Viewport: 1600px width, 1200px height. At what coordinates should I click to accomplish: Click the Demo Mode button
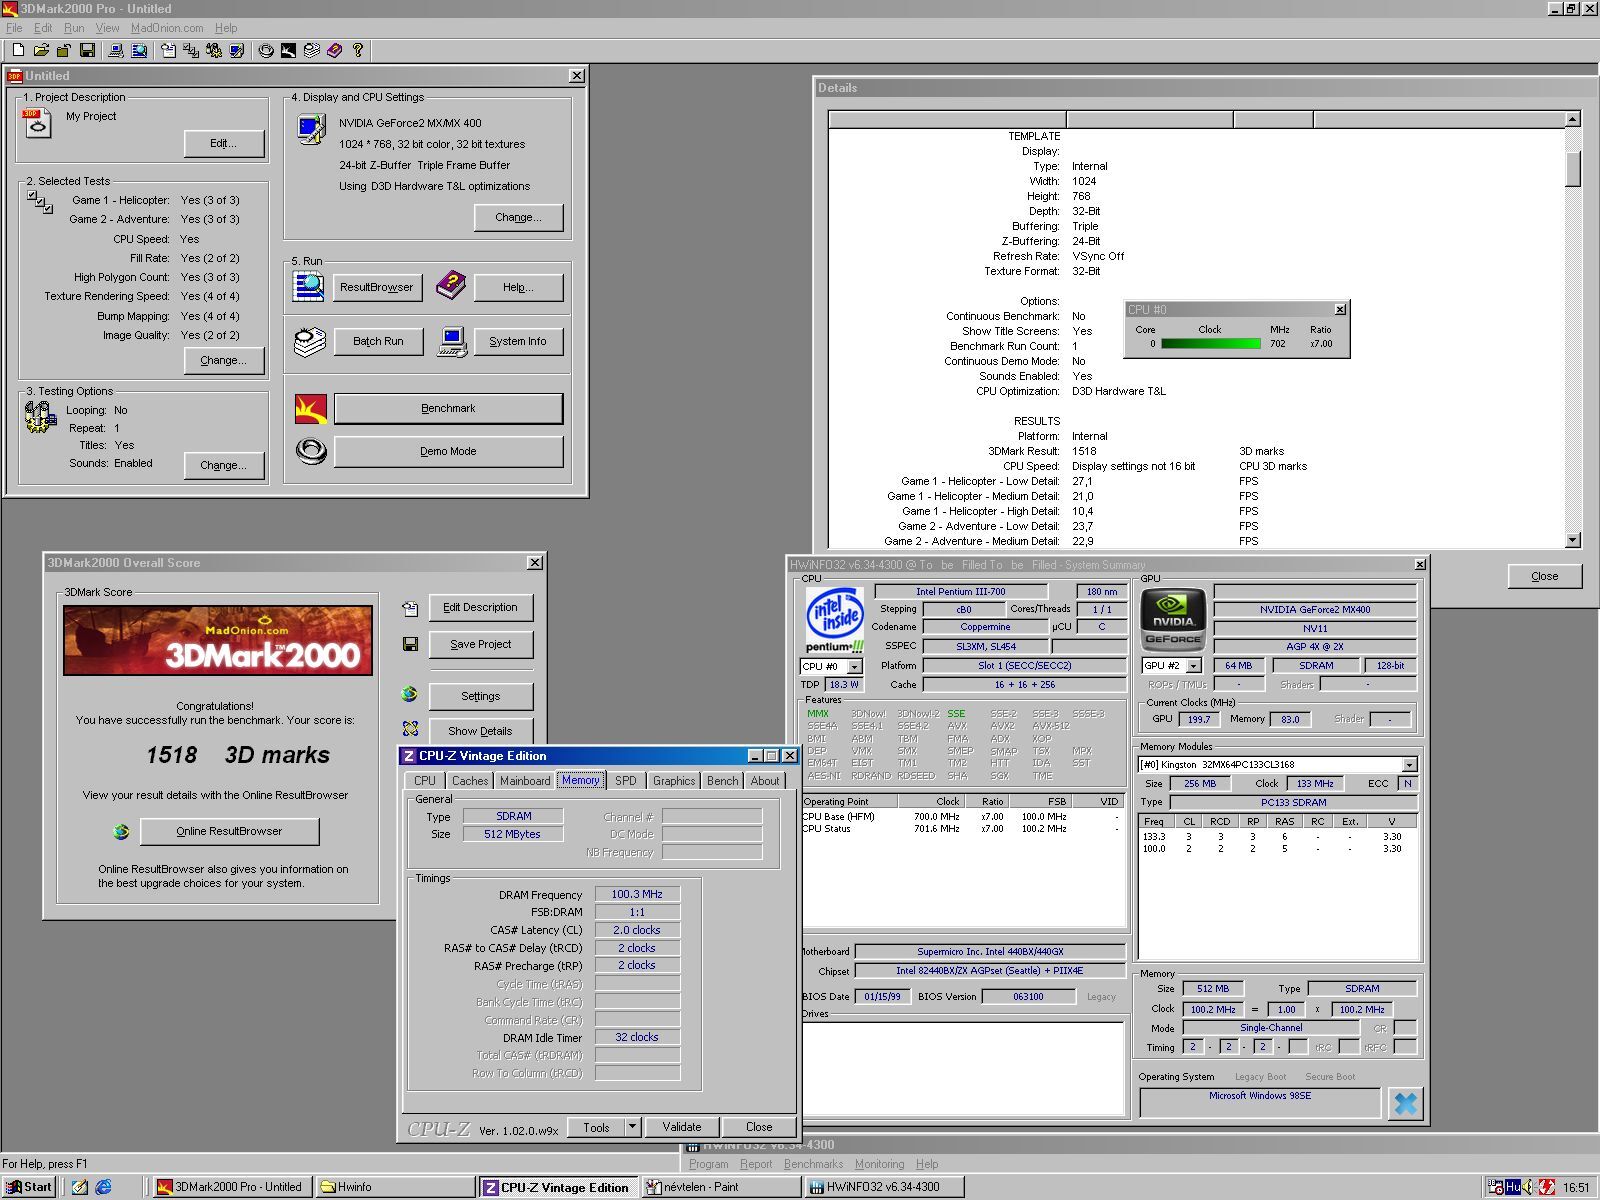click(x=448, y=451)
